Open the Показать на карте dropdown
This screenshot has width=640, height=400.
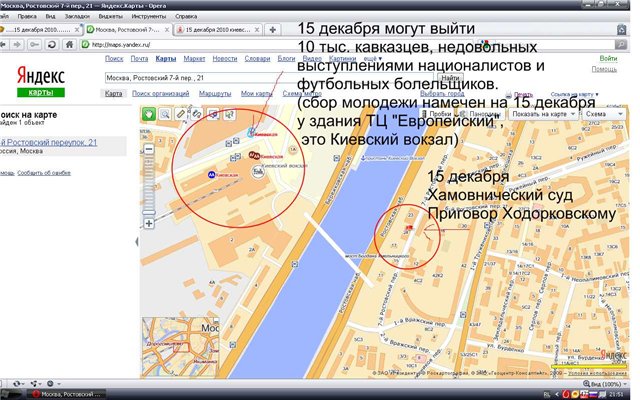(x=543, y=113)
